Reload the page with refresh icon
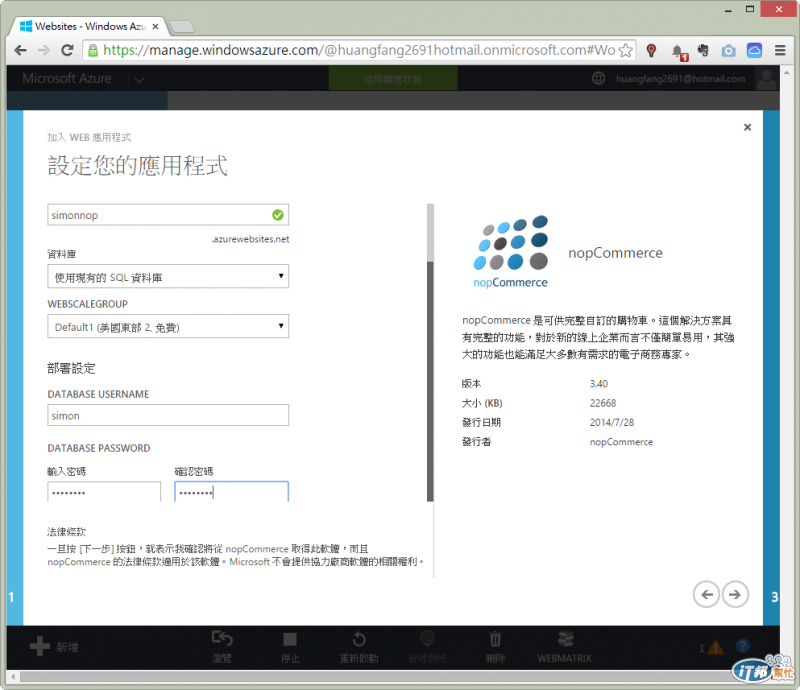 pos(67,50)
